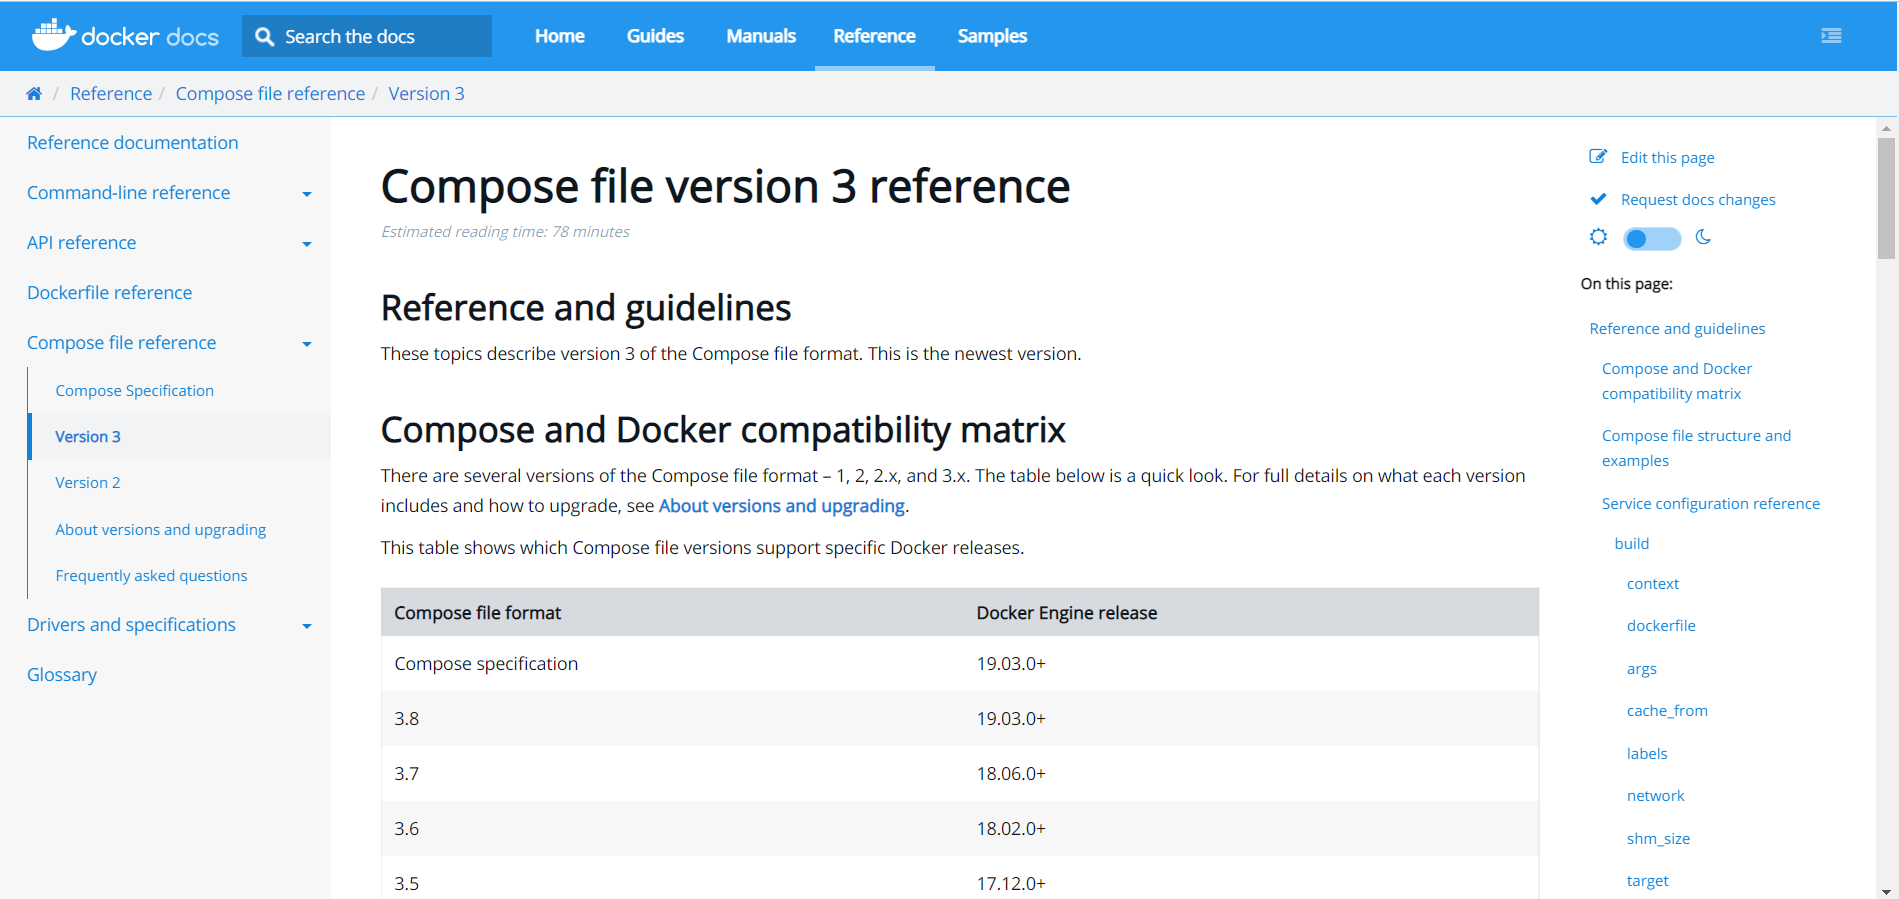1899x899 pixels.
Task: Click Compose file reference breadcrumb link
Action: coord(270,93)
